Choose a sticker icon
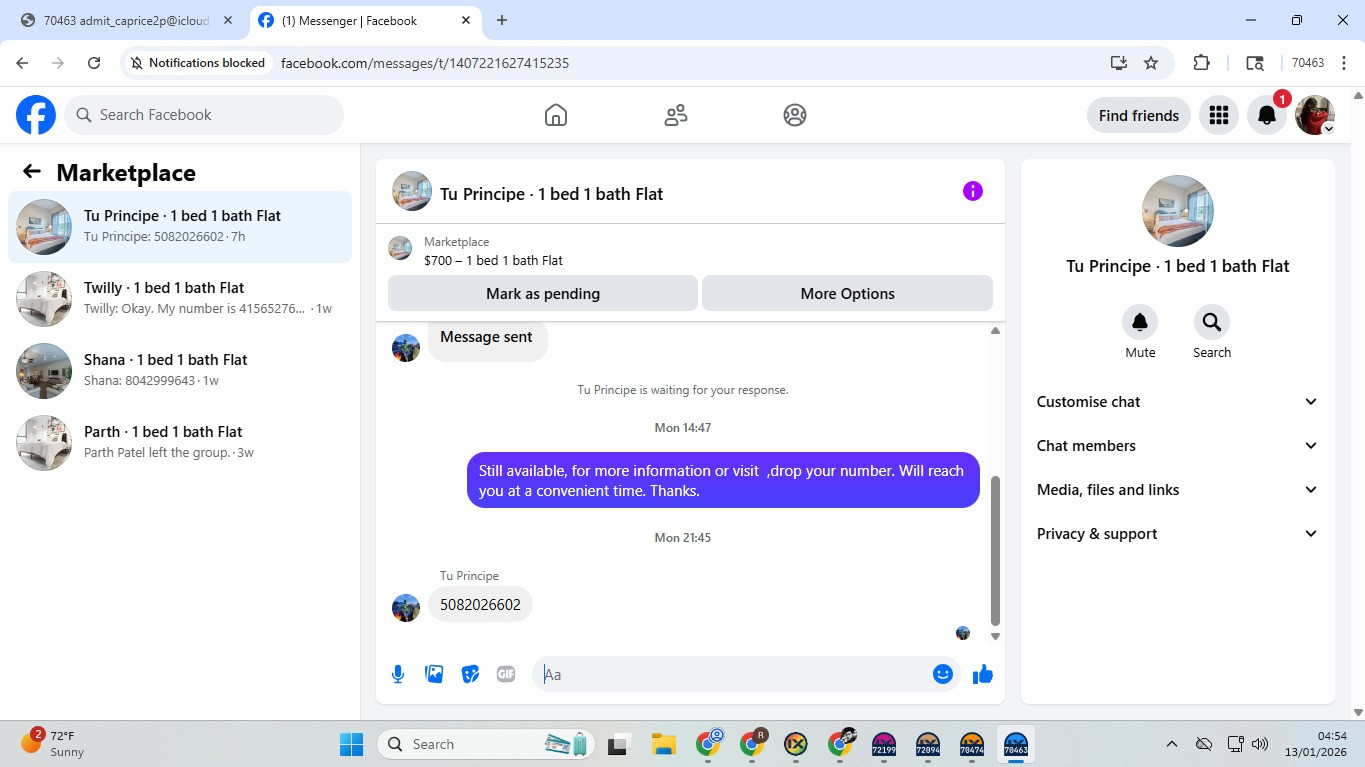 (470, 674)
